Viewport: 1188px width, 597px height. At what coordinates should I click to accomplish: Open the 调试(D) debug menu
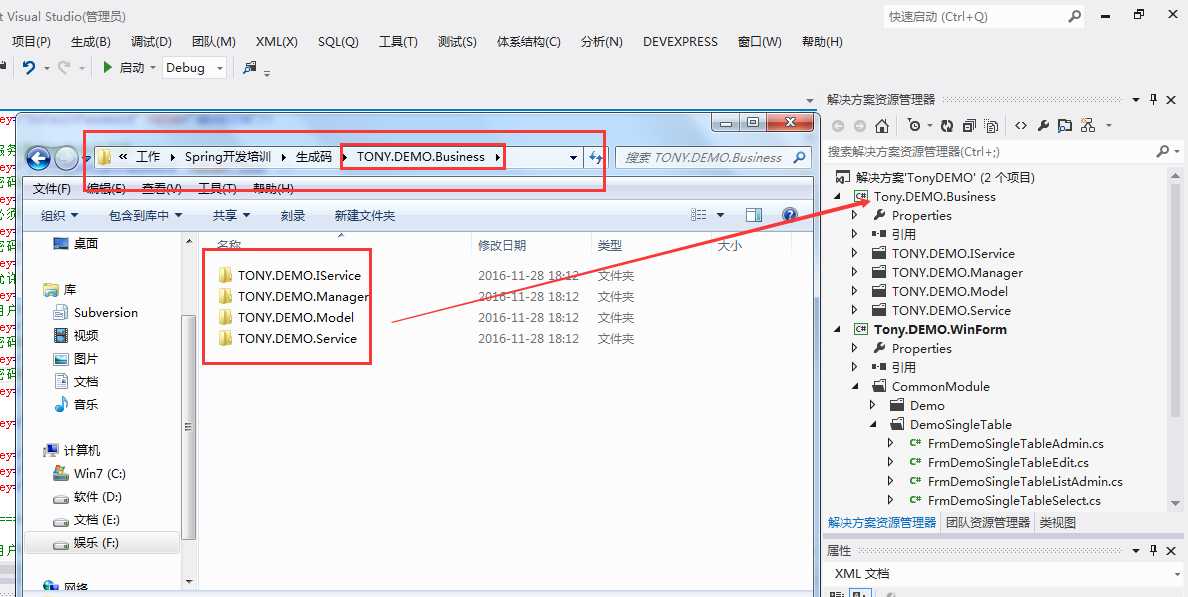pyautogui.click(x=151, y=42)
